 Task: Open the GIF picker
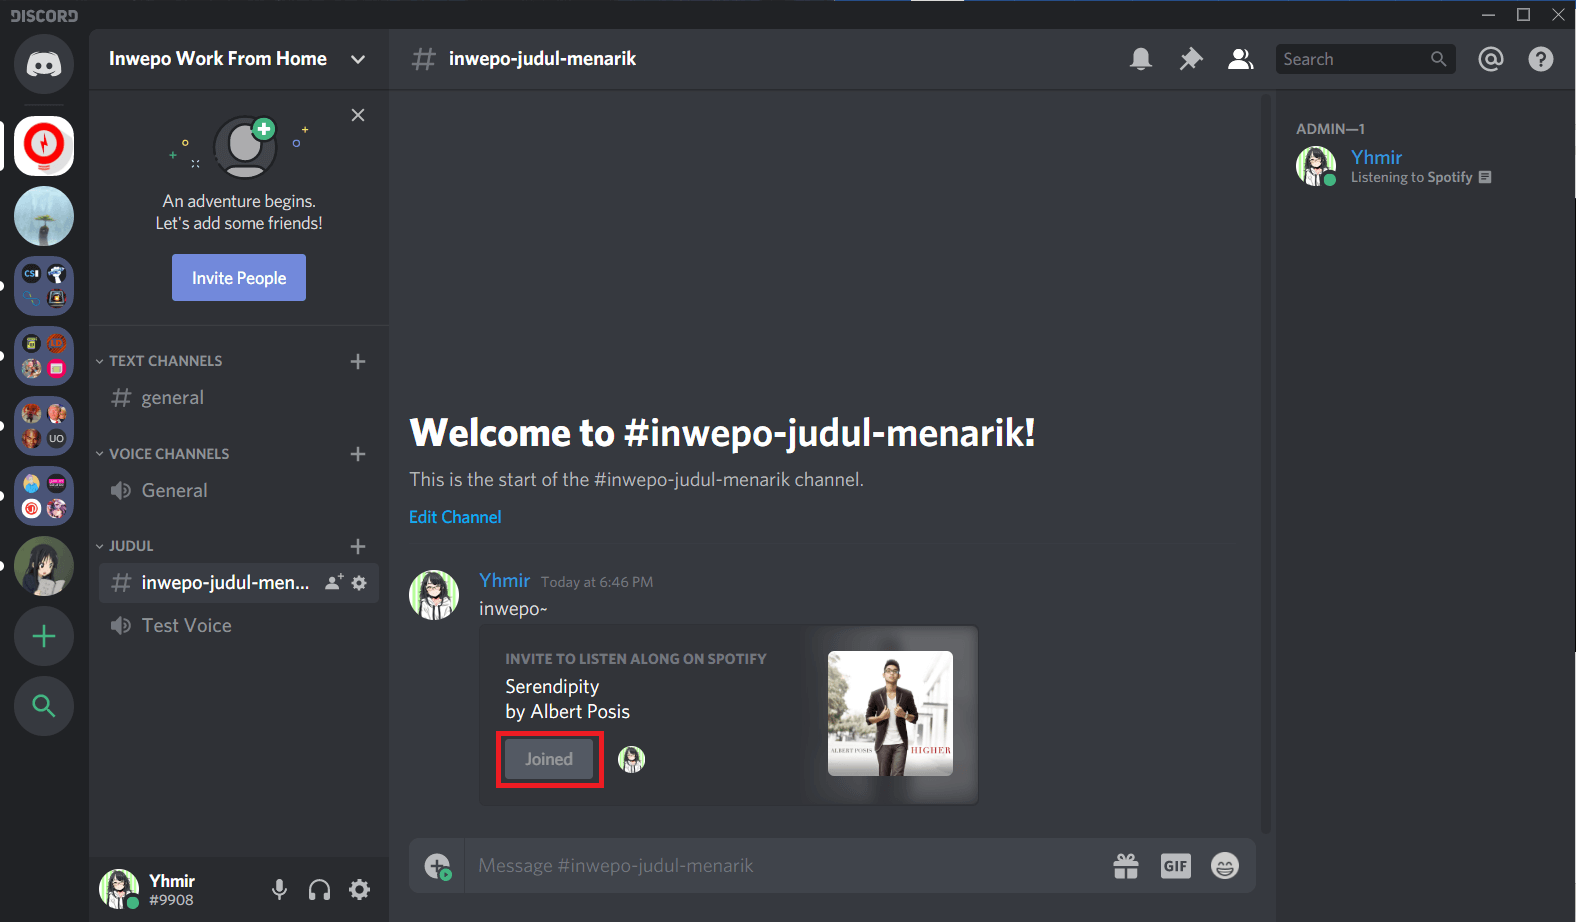pyautogui.click(x=1176, y=866)
